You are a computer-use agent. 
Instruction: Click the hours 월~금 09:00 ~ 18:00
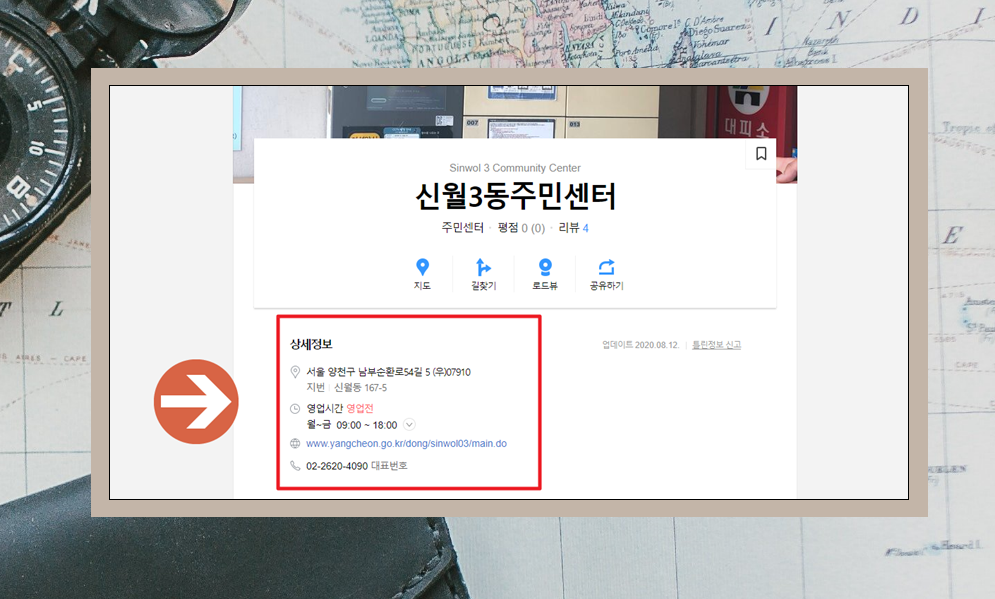(352, 425)
